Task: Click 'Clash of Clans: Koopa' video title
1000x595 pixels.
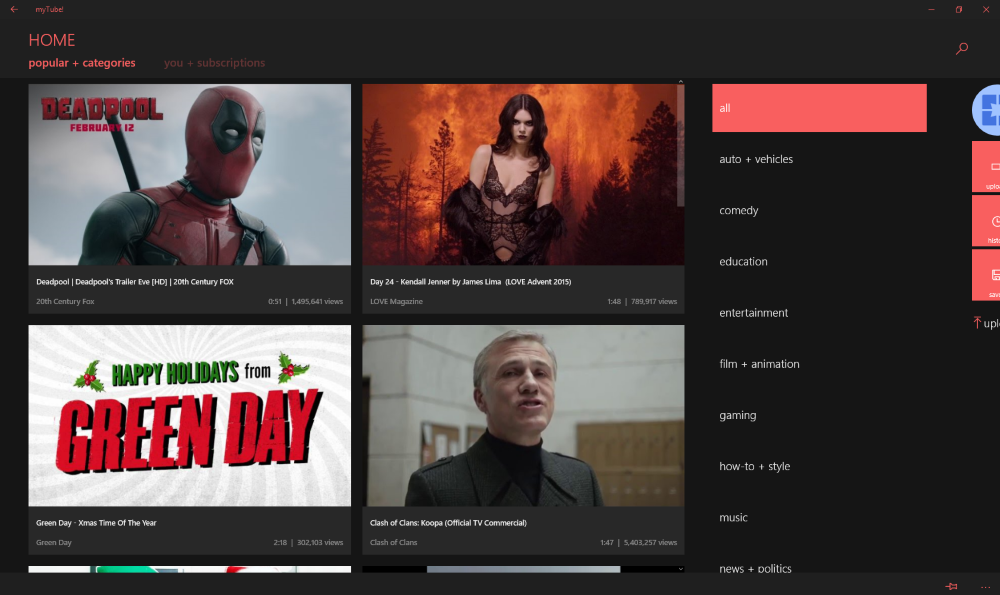Action: coord(448,523)
